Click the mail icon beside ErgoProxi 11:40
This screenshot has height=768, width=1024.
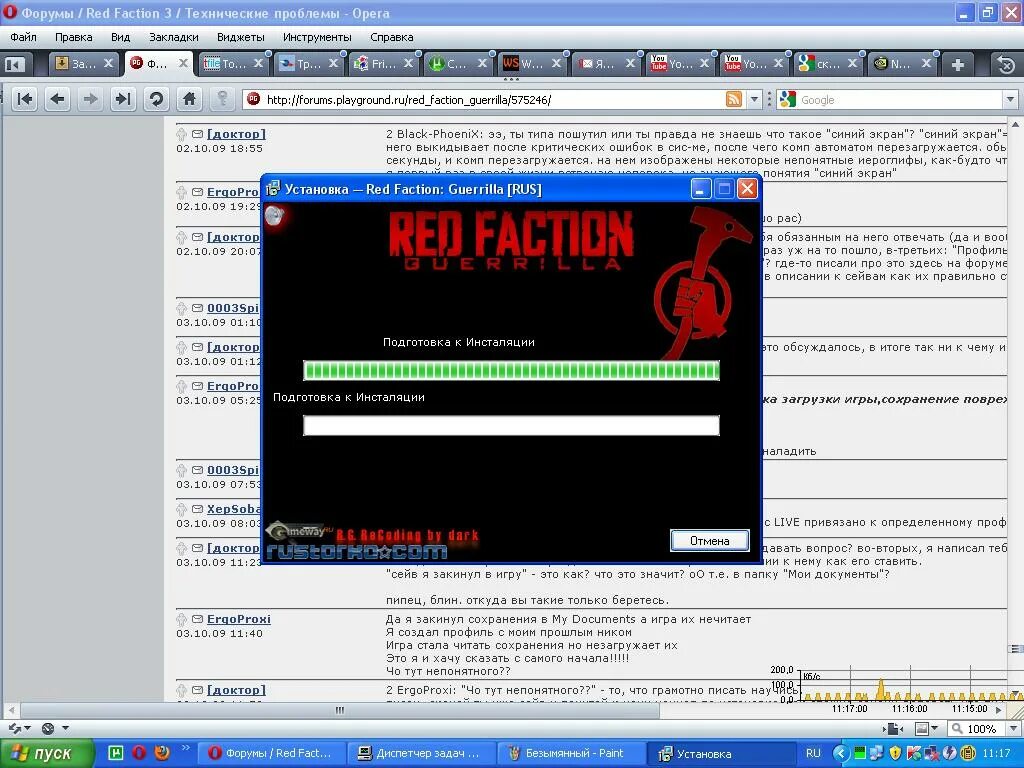point(197,619)
